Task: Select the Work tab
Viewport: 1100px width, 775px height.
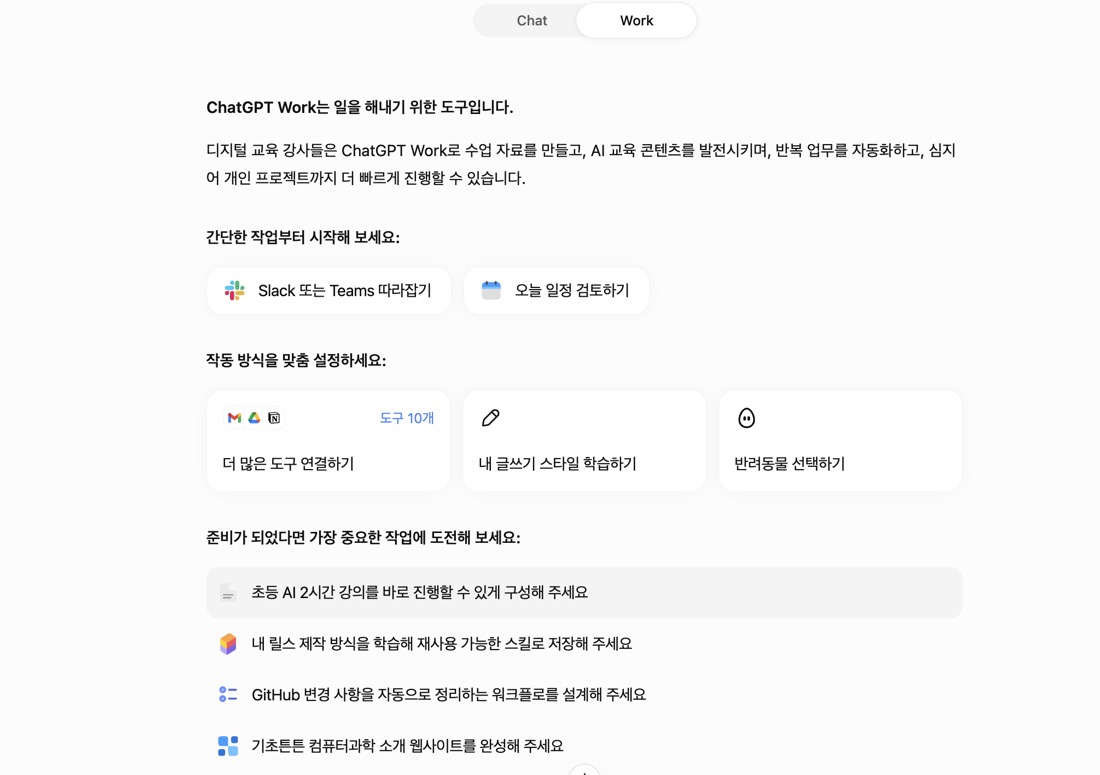Action: [x=636, y=21]
